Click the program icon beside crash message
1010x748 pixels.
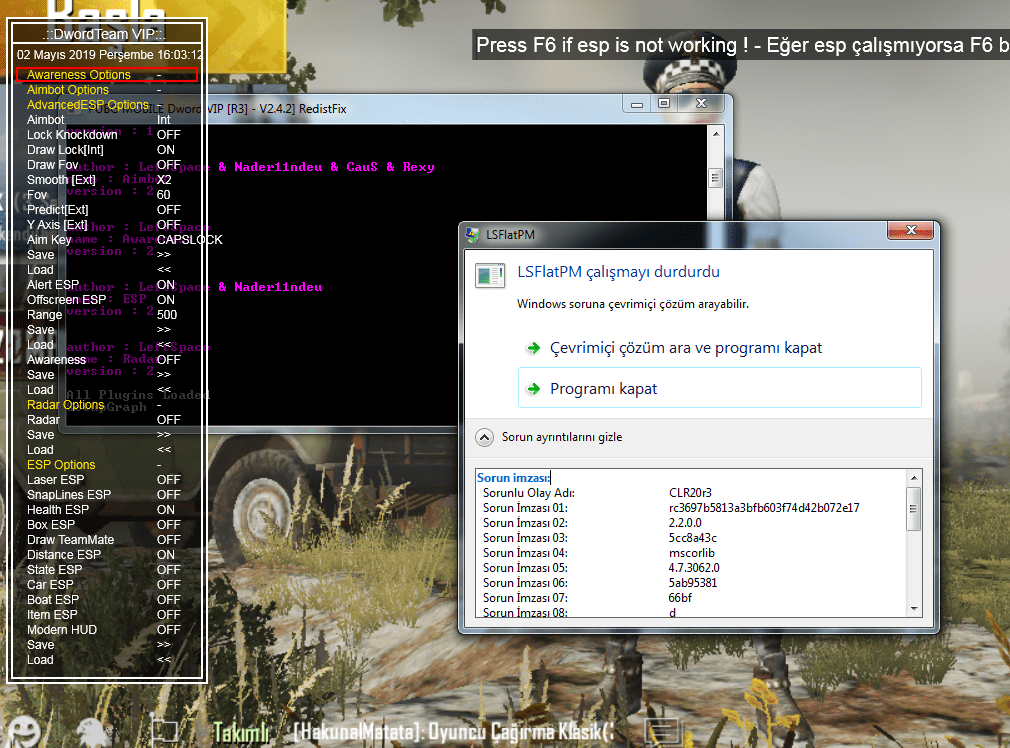pyautogui.click(x=490, y=275)
